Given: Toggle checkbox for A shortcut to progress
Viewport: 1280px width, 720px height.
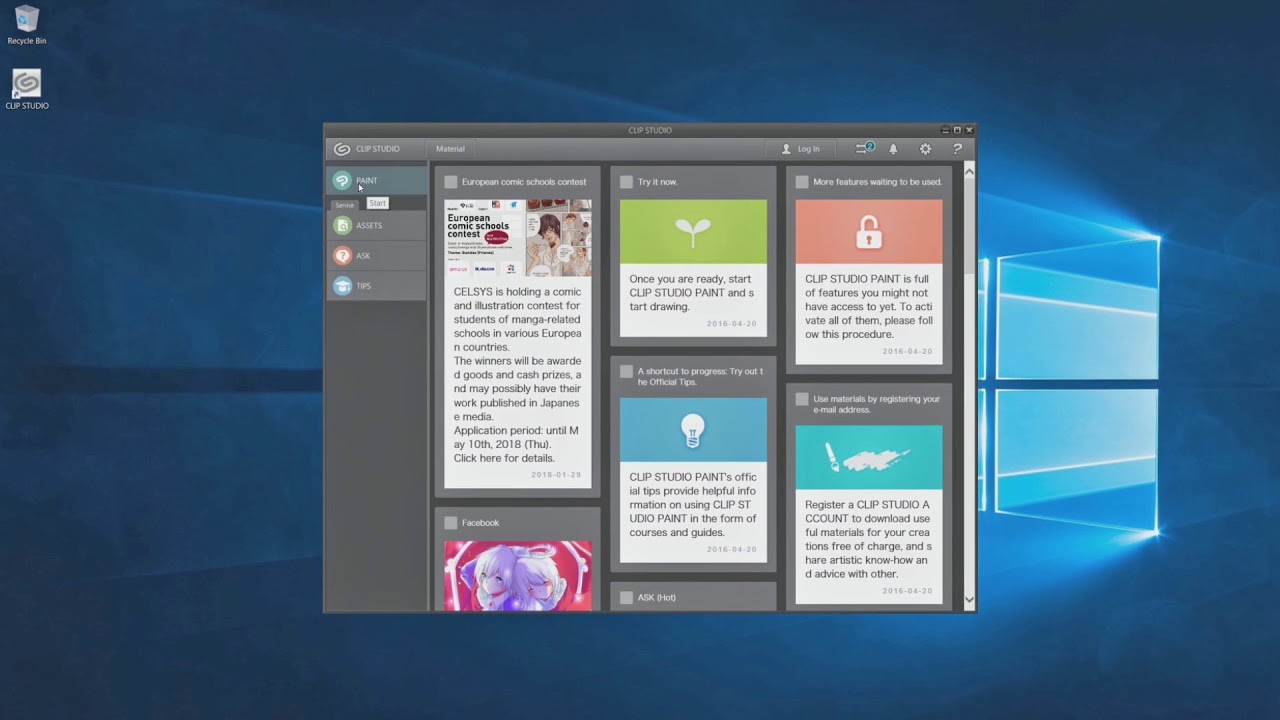Looking at the screenshot, I should 626,371.
